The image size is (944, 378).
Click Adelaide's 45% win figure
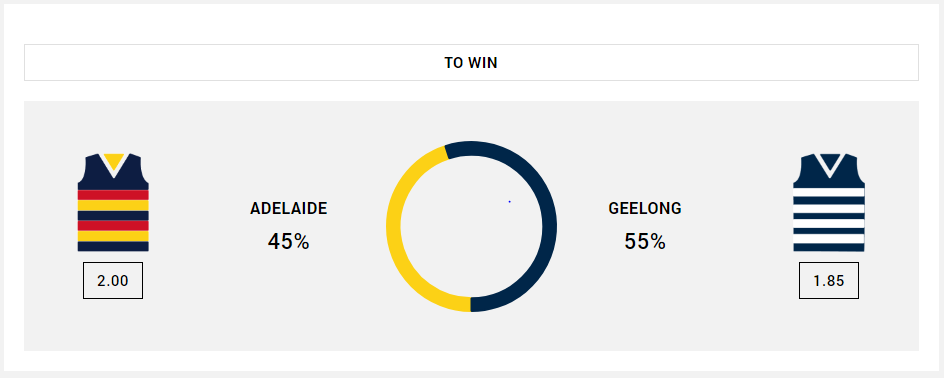[x=288, y=241]
